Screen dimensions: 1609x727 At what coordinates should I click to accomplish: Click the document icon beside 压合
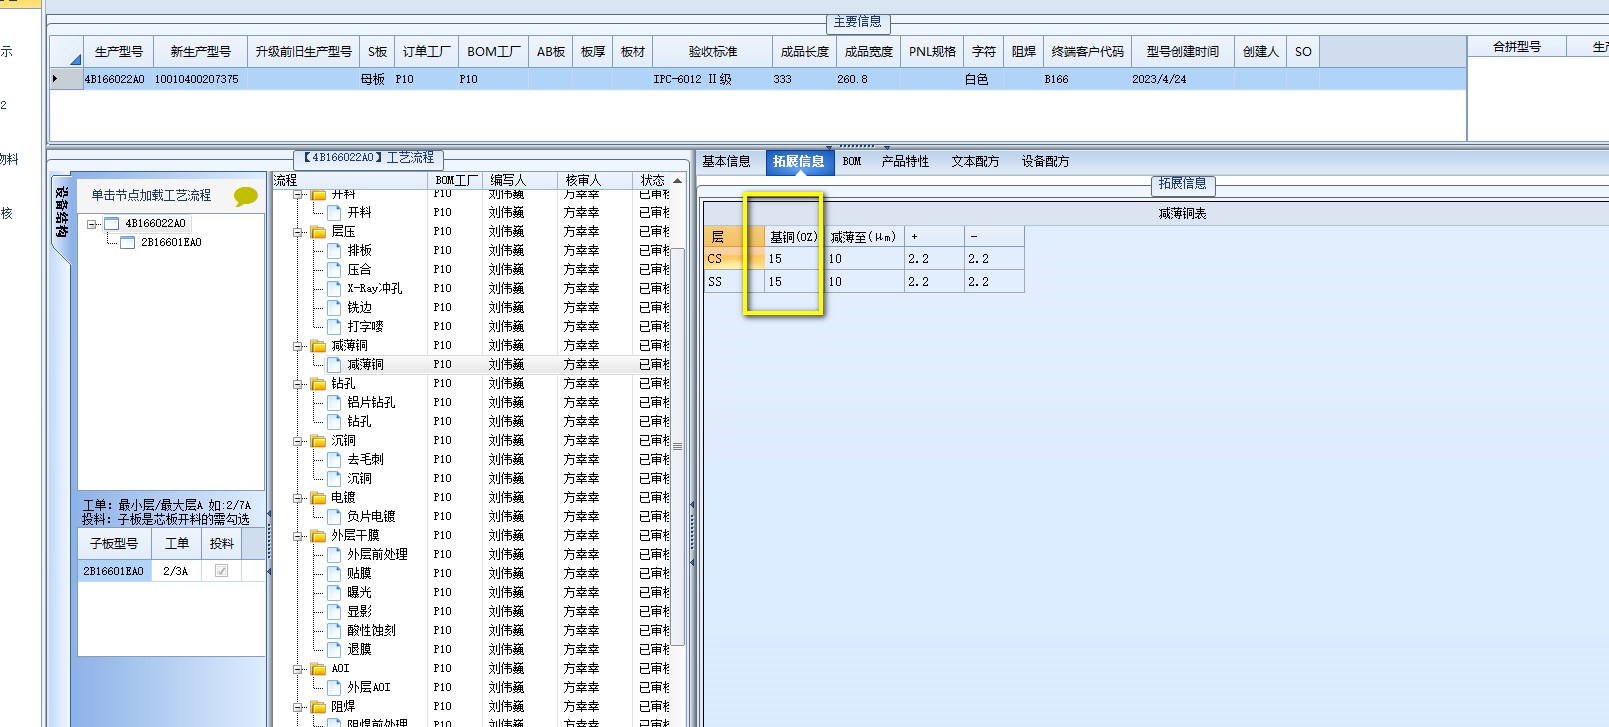coord(335,269)
